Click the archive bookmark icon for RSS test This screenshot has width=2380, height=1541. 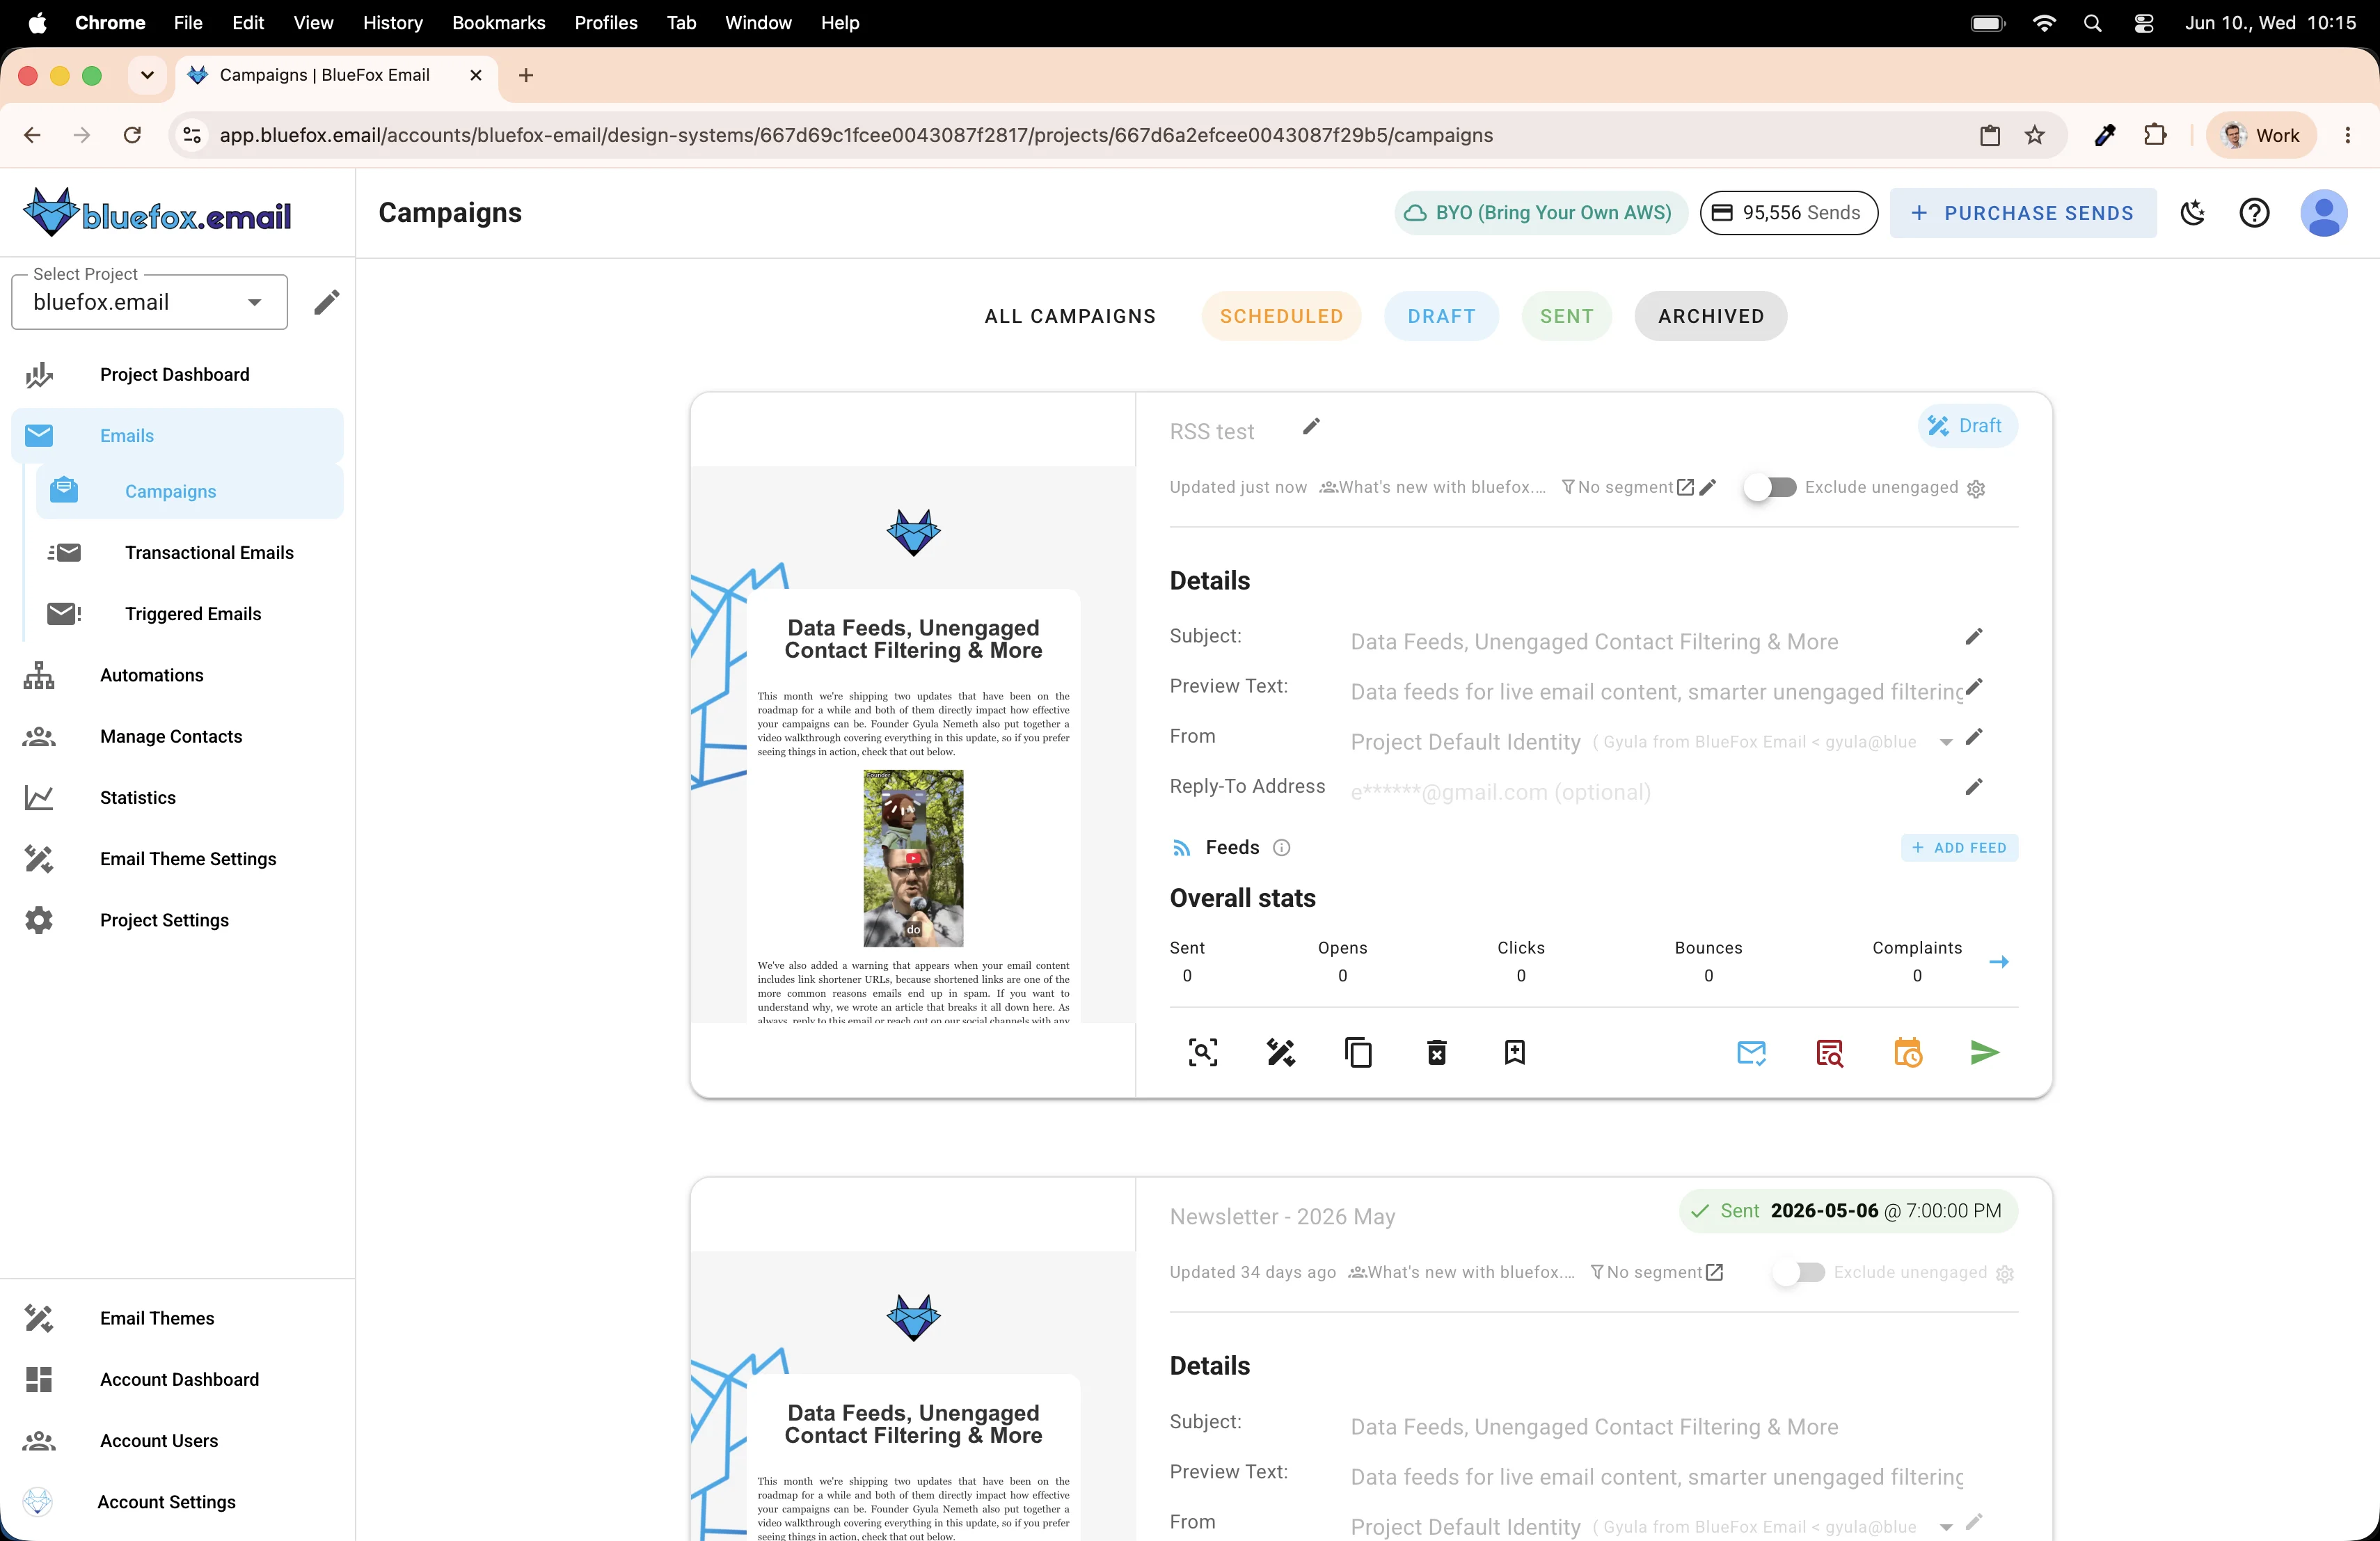click(x=1514, y=1052)
